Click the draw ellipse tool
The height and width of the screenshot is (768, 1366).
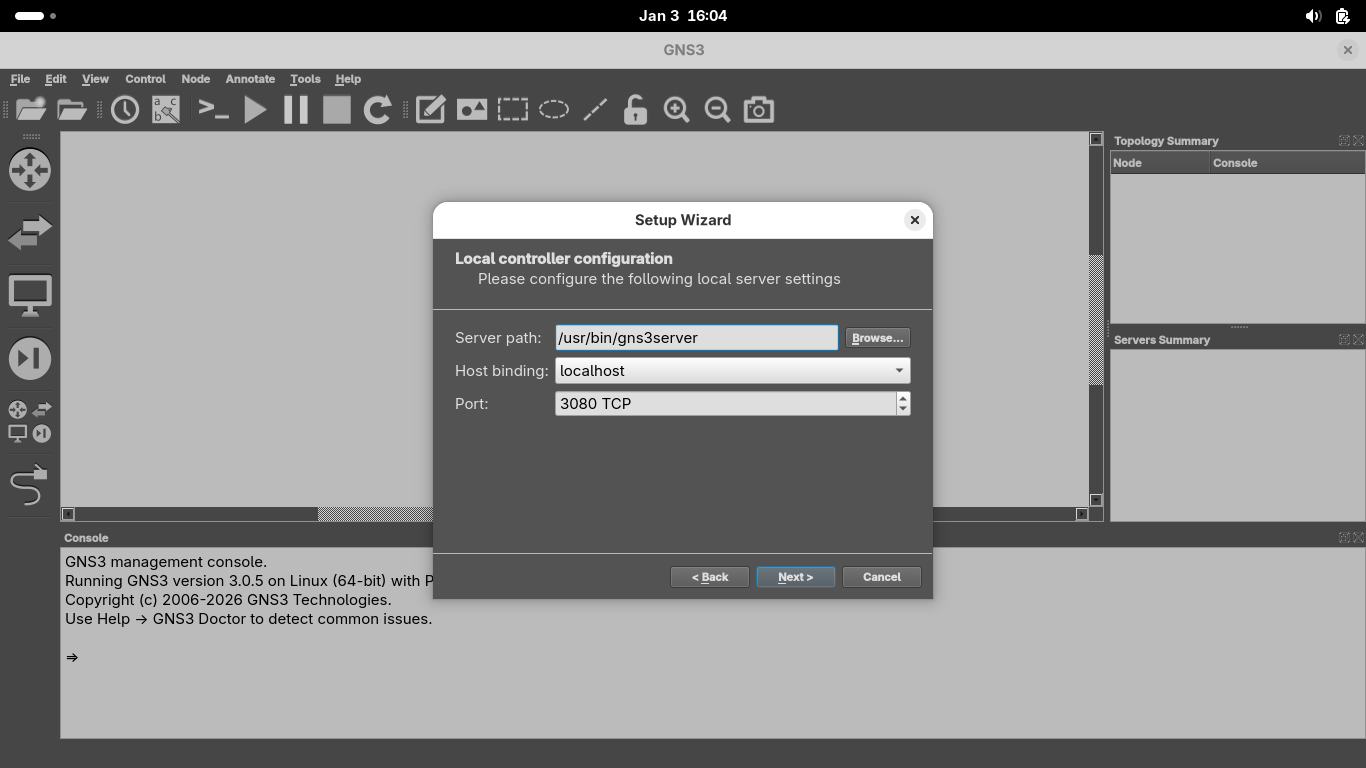click(554, 110)
